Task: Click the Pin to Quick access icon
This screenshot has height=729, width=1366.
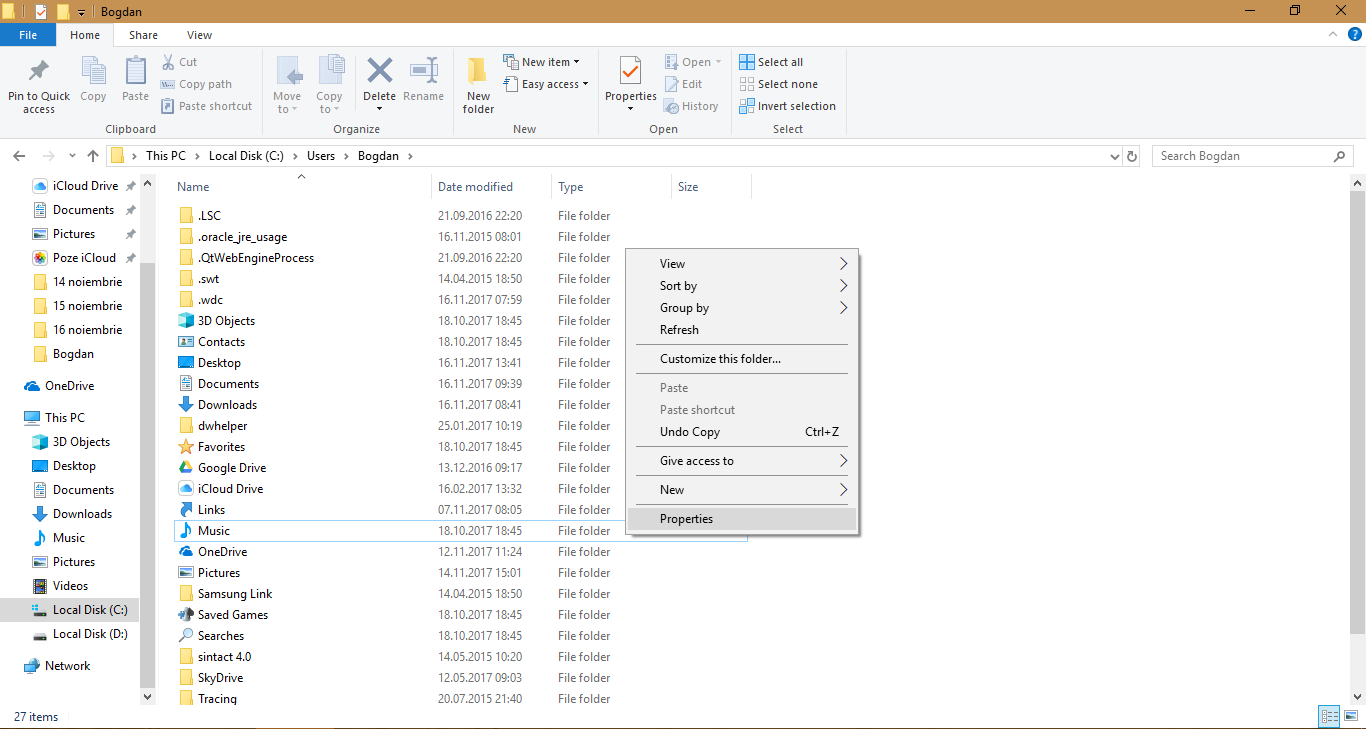Action: point(39,72)
